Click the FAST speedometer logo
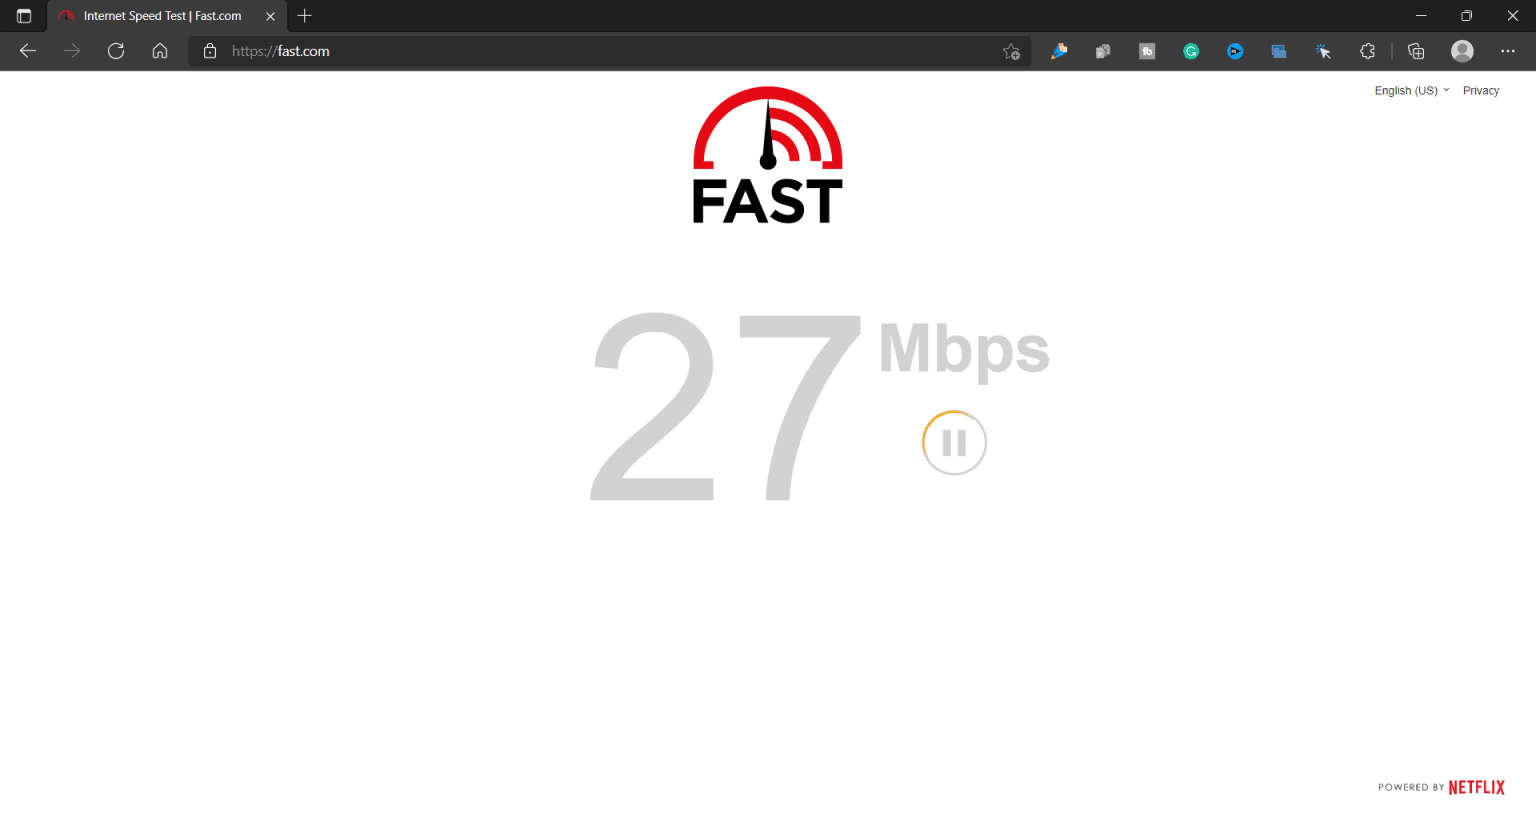Screen dimensions: 1536x814 (x=768, y=155)
